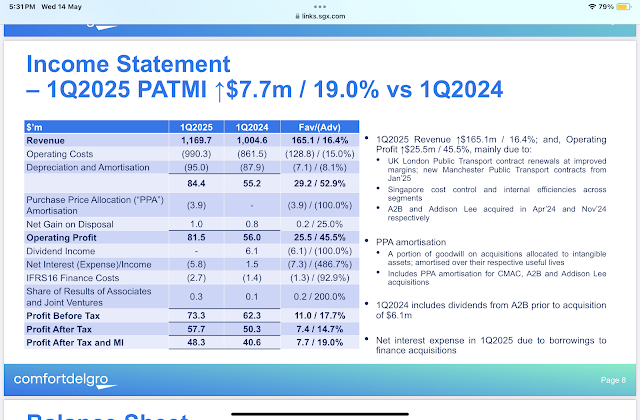Tap the A2B and Addison Lee bullet
Screen dimensions: 640x420
(x=497, y=213)
